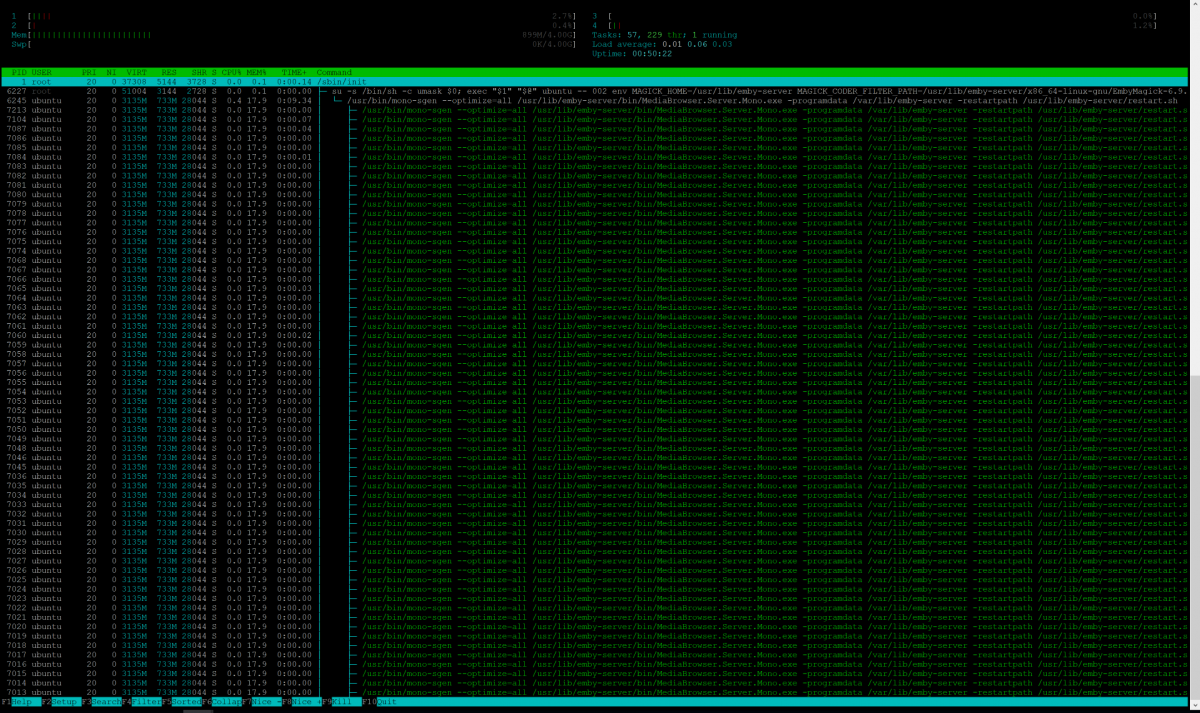This screenshot has width=1200, height=713.
Task: Click the CPU 4 usage meter
Action: point(875,25)
